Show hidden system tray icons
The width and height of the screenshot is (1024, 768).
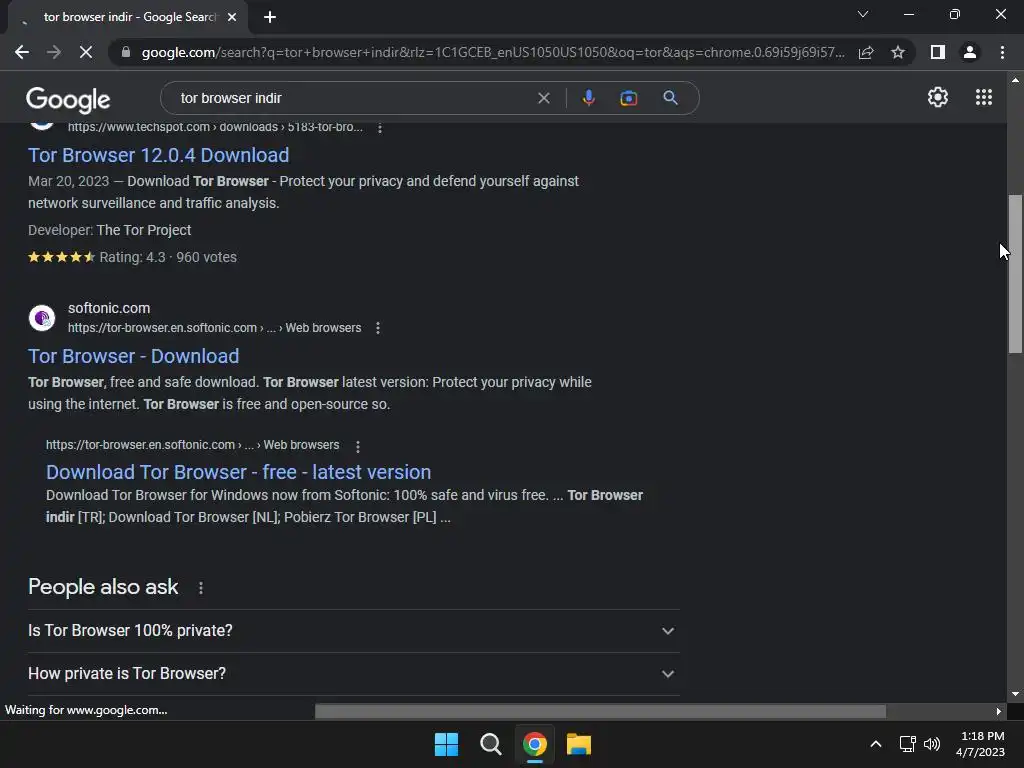[876, 744]
